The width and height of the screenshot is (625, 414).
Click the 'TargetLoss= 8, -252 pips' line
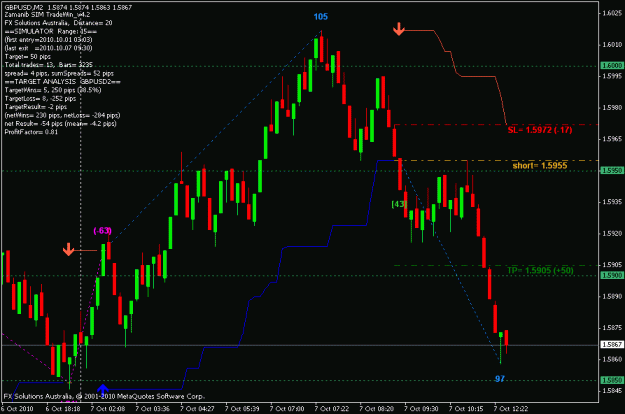(40, 98)
